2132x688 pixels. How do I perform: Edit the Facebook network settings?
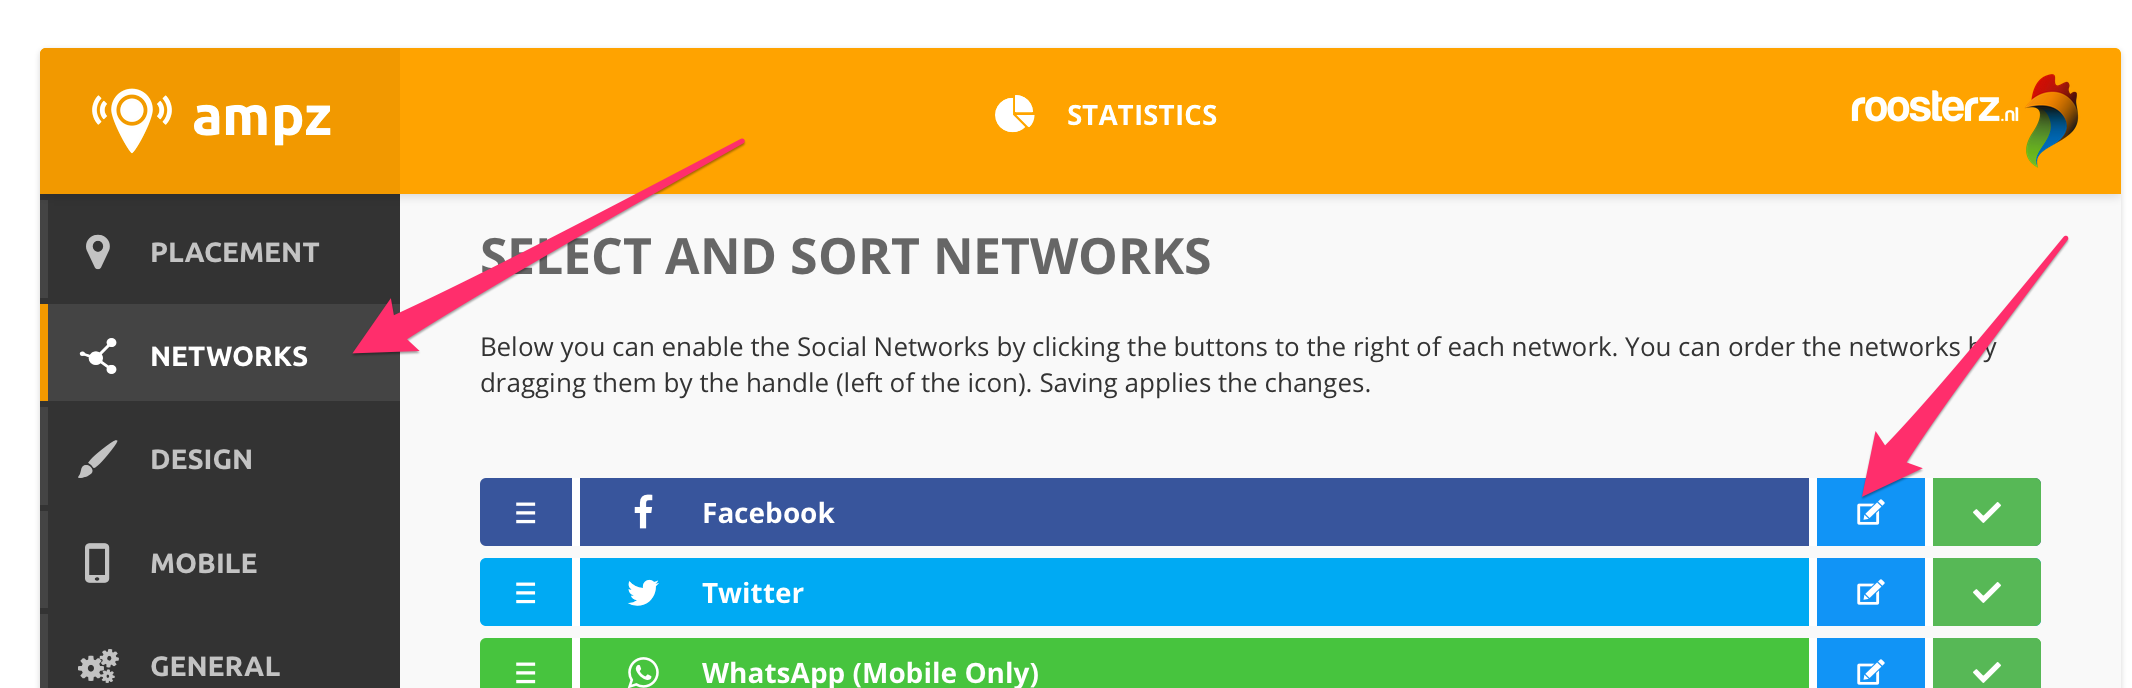coord(1870,513)
